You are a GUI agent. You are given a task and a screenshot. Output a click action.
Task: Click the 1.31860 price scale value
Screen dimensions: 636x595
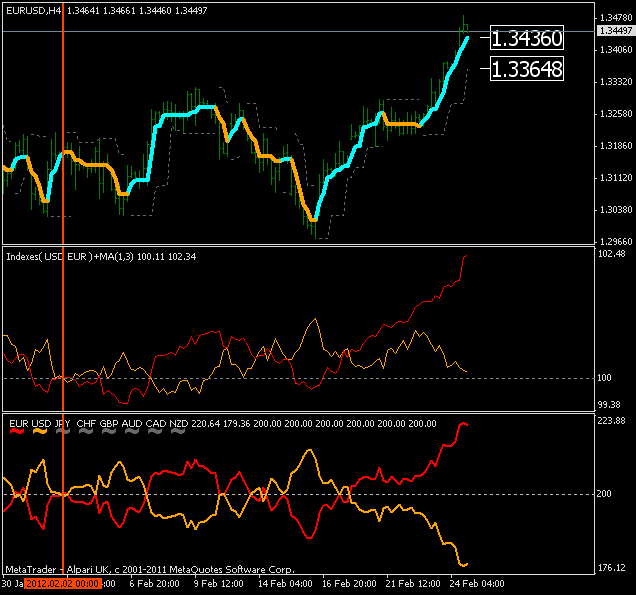616,146
